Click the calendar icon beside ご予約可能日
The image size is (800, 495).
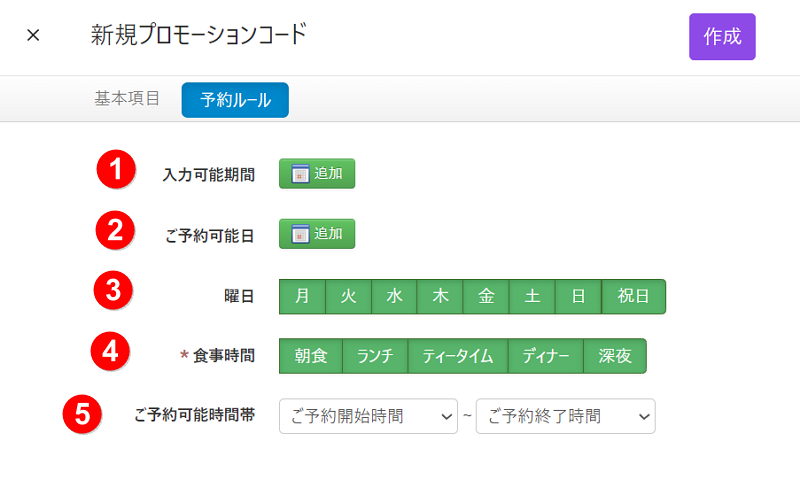[299, 234]
